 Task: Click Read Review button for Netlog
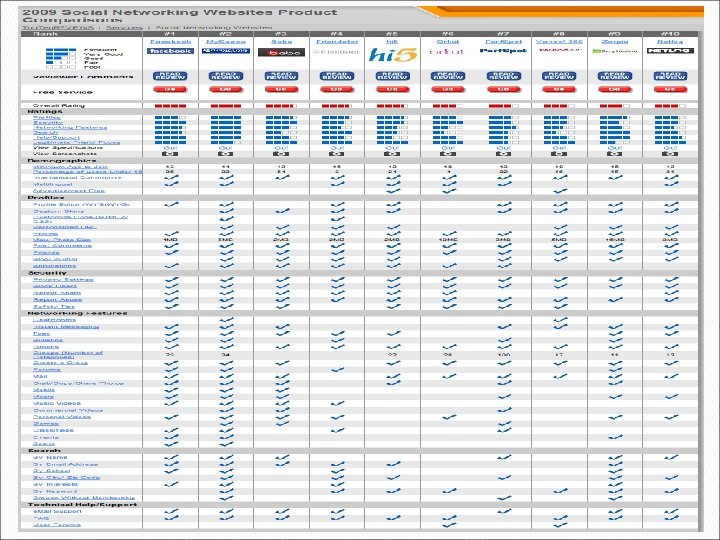(x=670, y=76)
